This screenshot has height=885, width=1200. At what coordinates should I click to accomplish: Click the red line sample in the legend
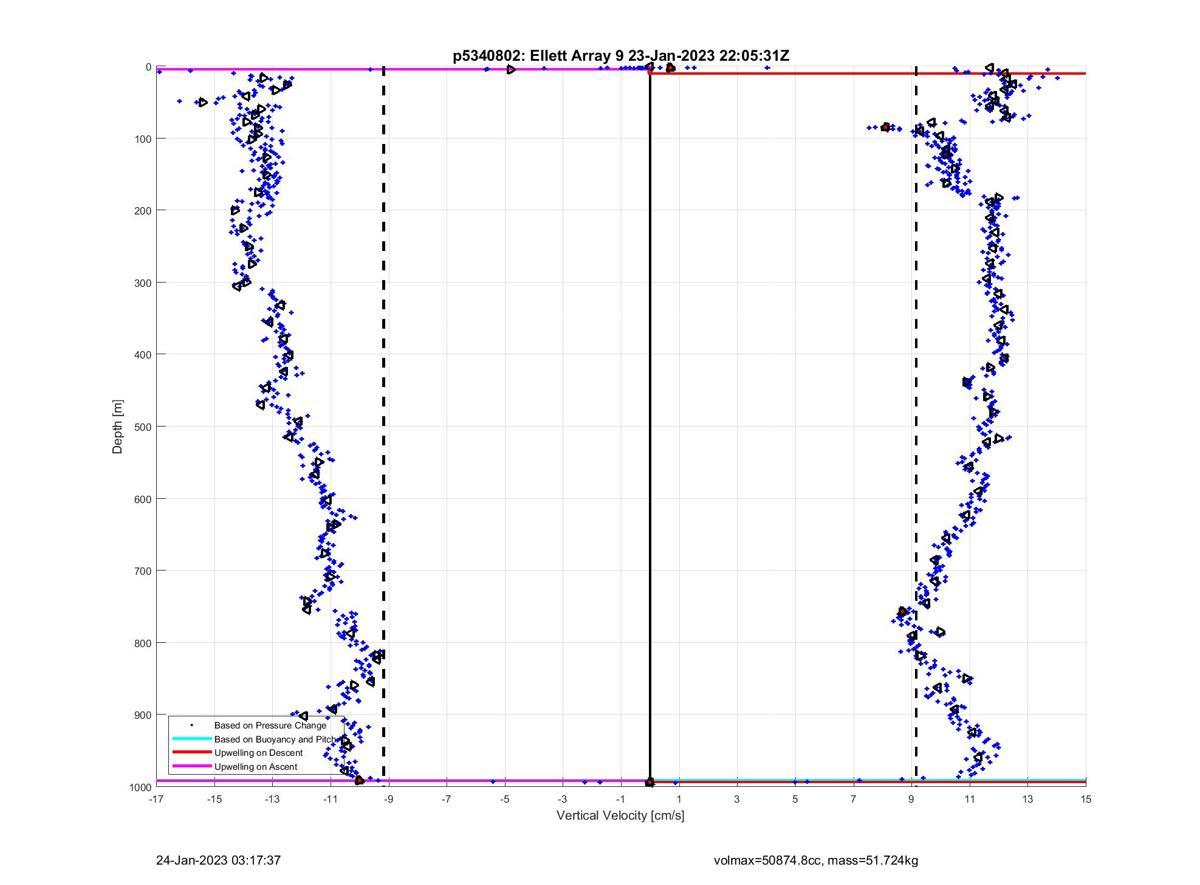click(x=191, y=752)
